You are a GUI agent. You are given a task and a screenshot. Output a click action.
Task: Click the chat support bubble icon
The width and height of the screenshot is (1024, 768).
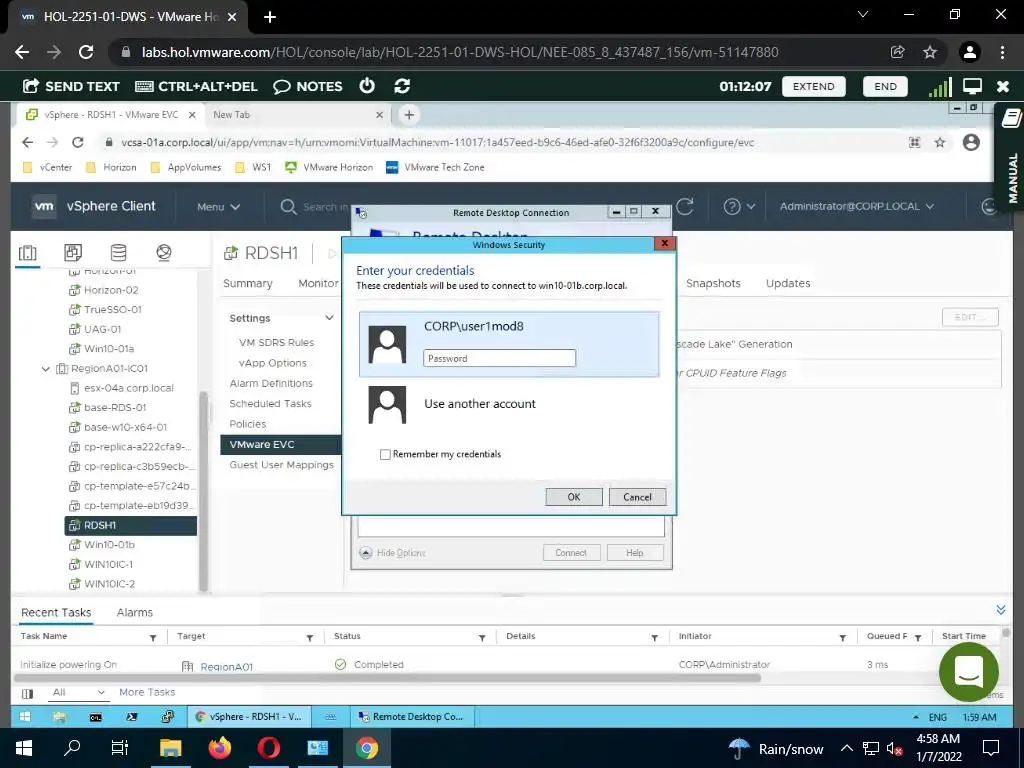point(968,671)
